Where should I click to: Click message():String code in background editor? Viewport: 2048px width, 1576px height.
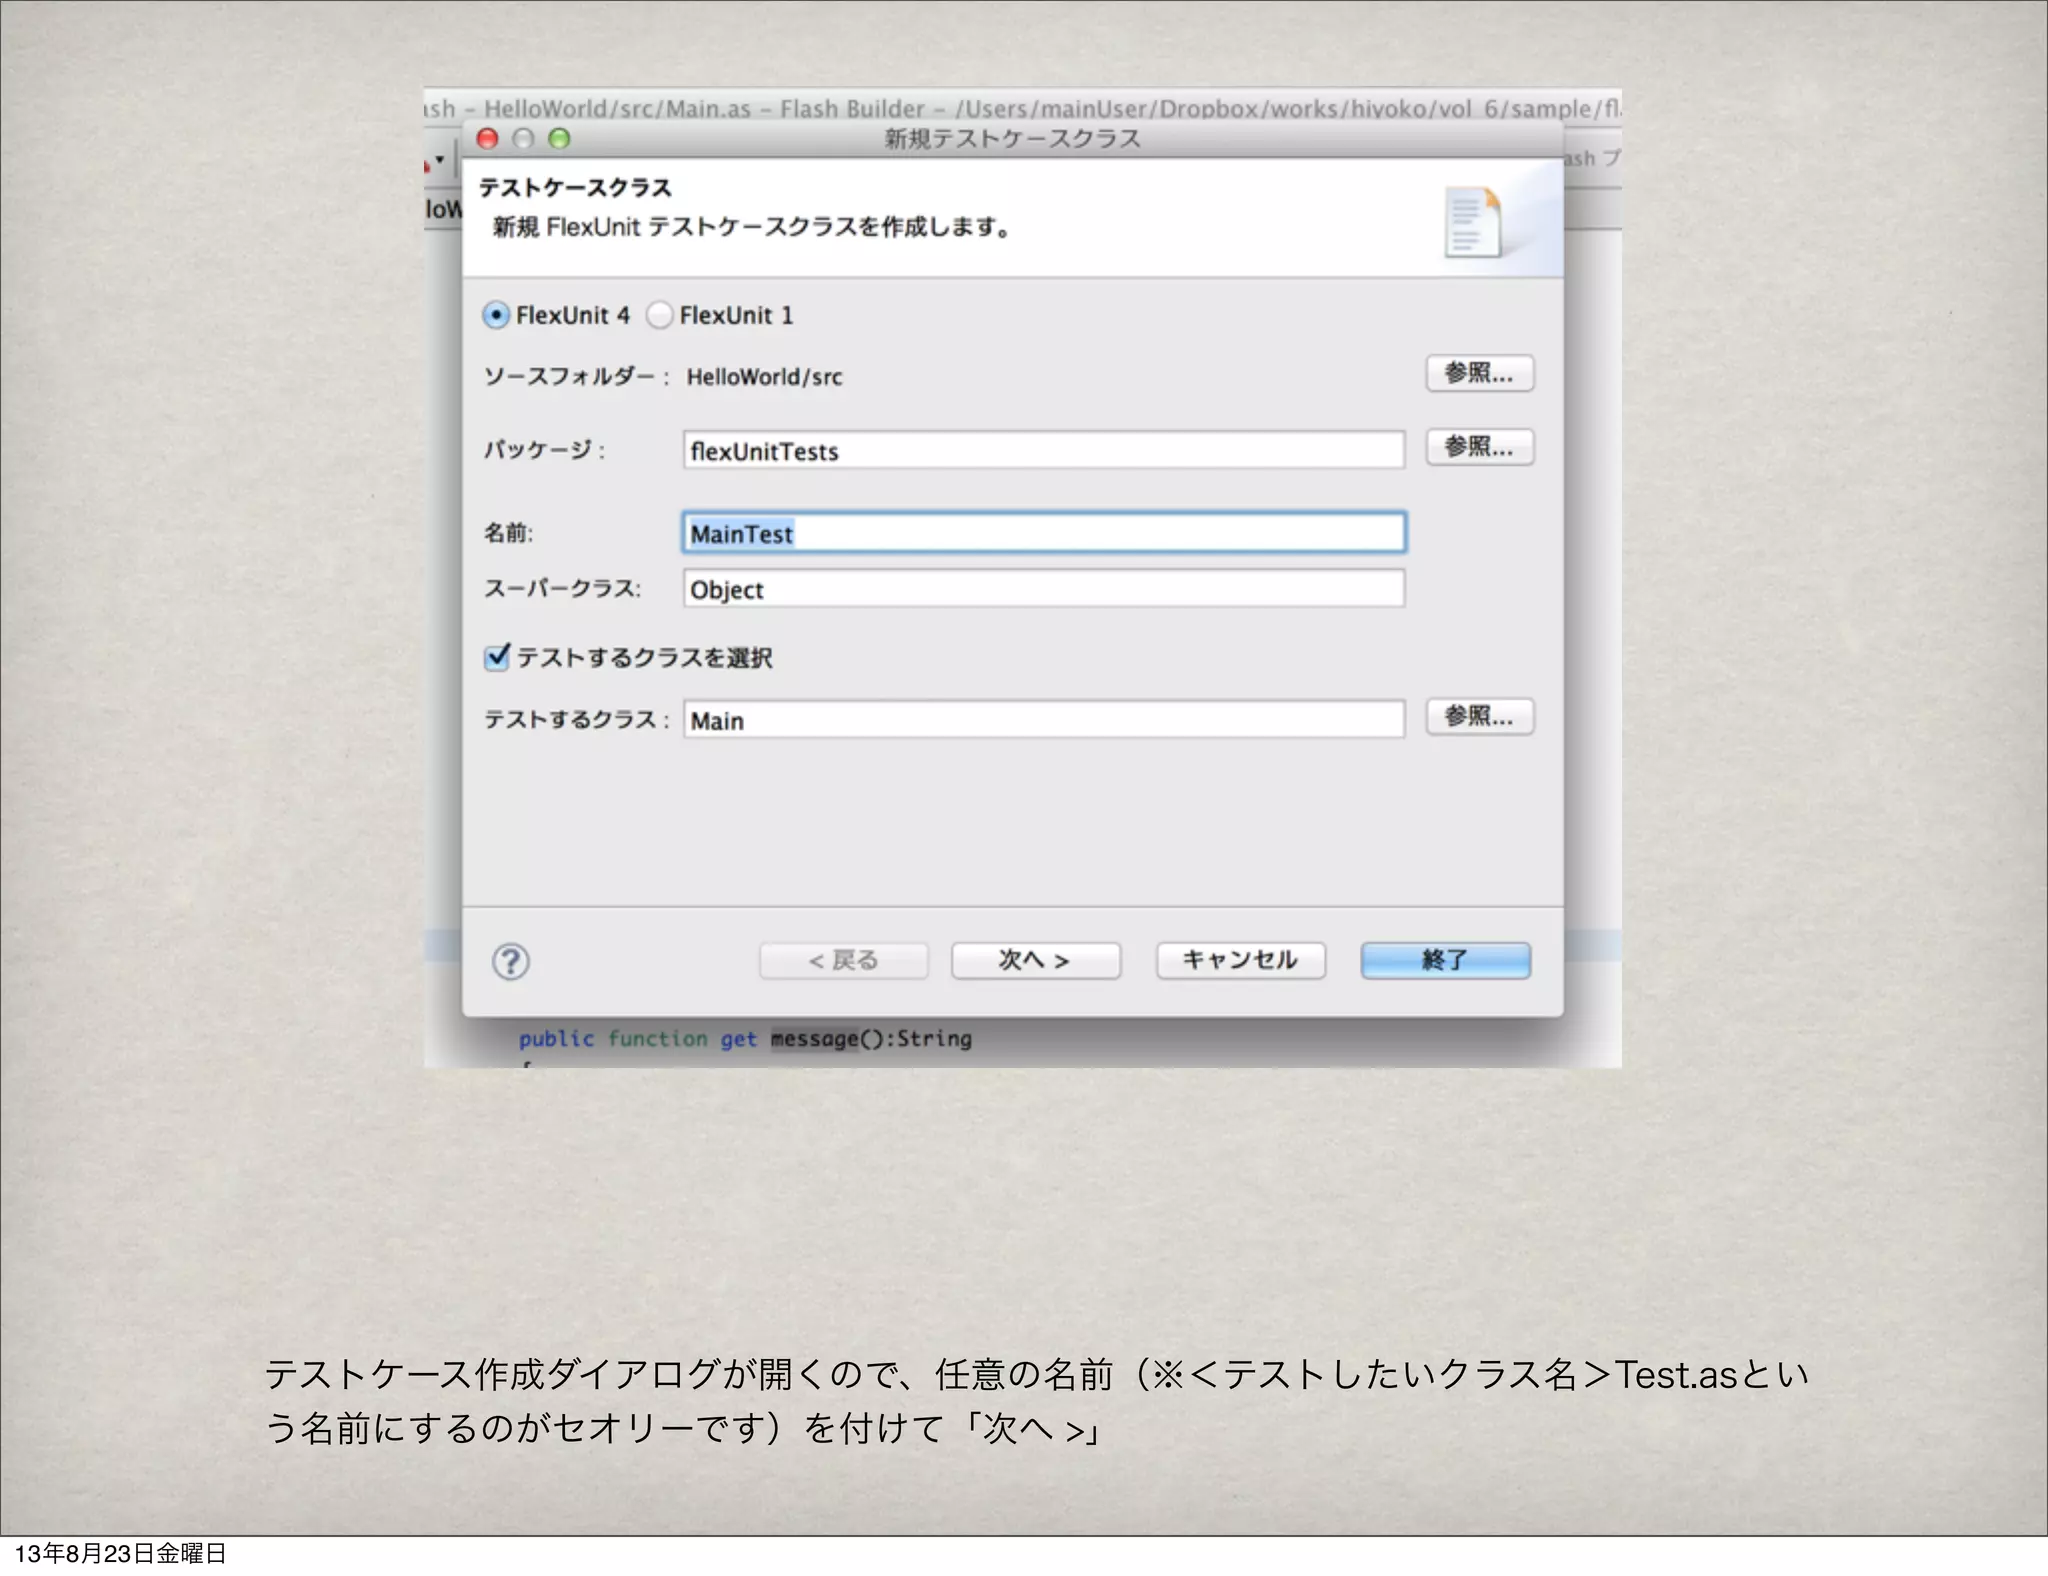tap(871, 1039)
